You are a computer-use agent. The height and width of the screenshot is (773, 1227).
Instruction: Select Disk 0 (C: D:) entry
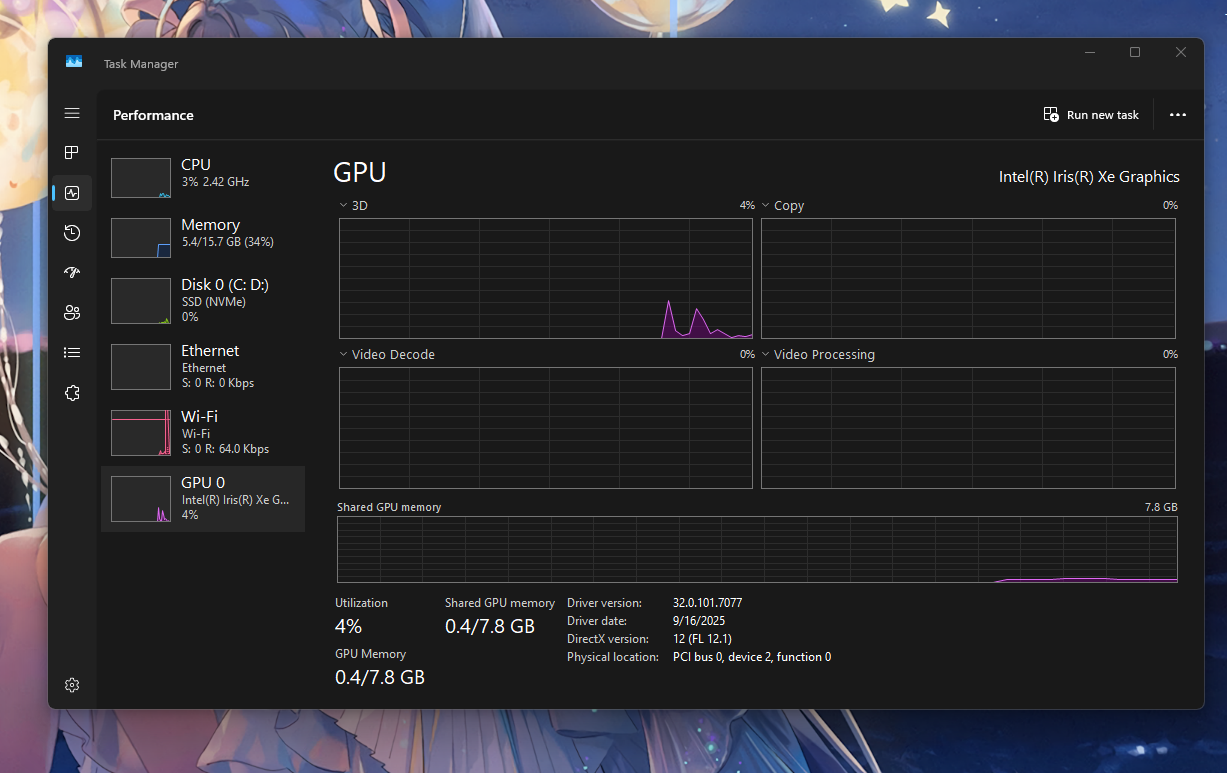[x=203, y=300]
